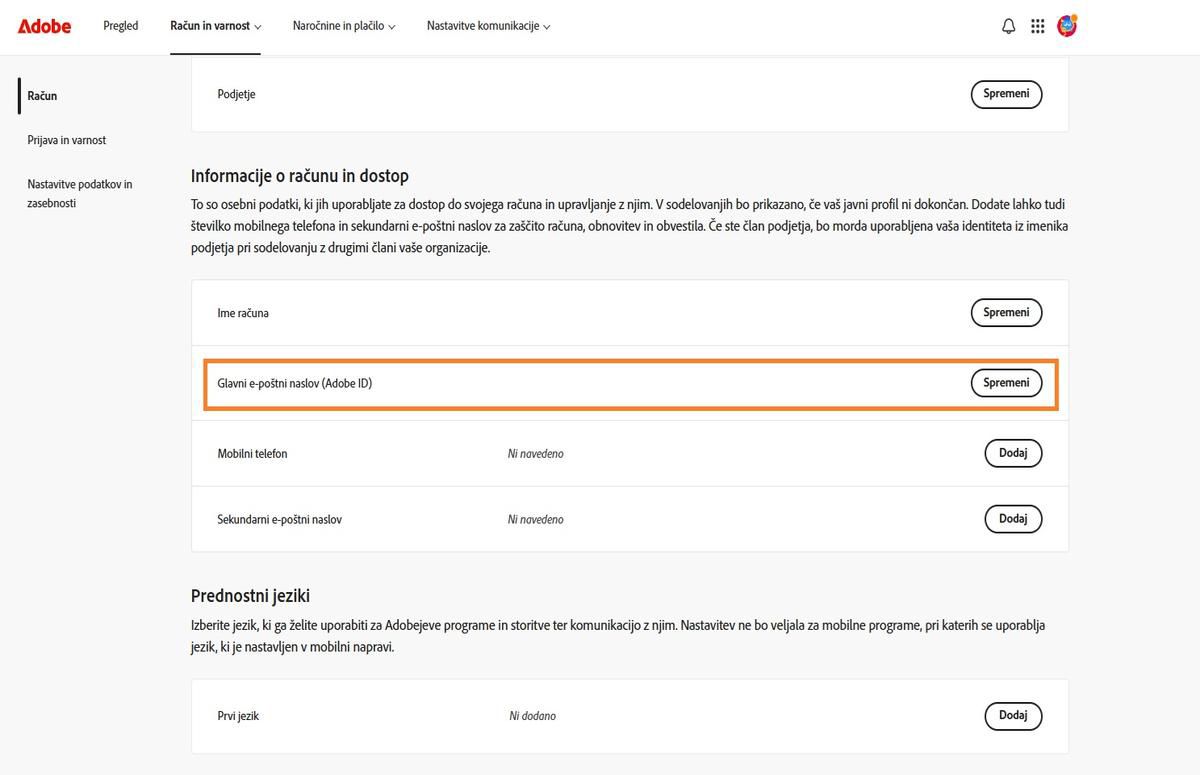Expand the Račun in varnost dropdown
Image resolution: width=1200 pixels, height=775 pixels.
pos(215,26)
